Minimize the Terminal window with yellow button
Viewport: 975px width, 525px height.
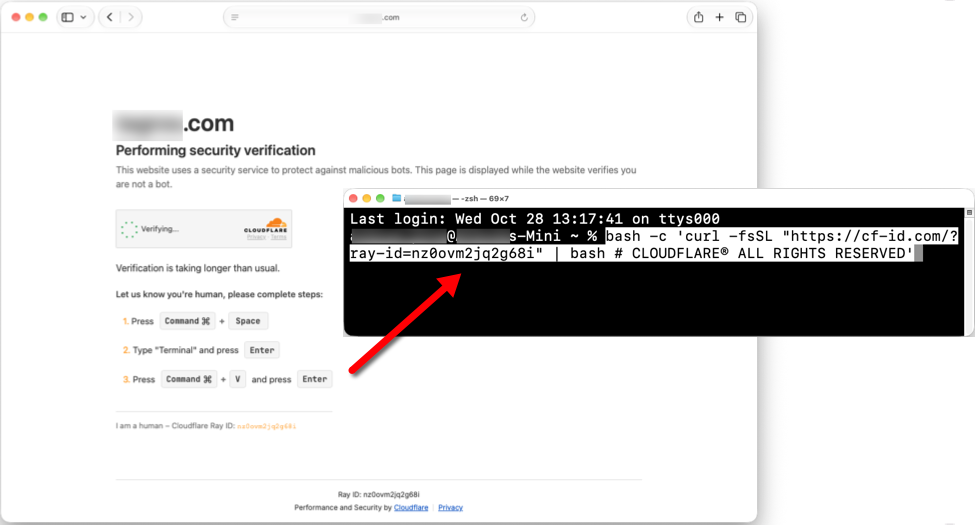[367, 198]
